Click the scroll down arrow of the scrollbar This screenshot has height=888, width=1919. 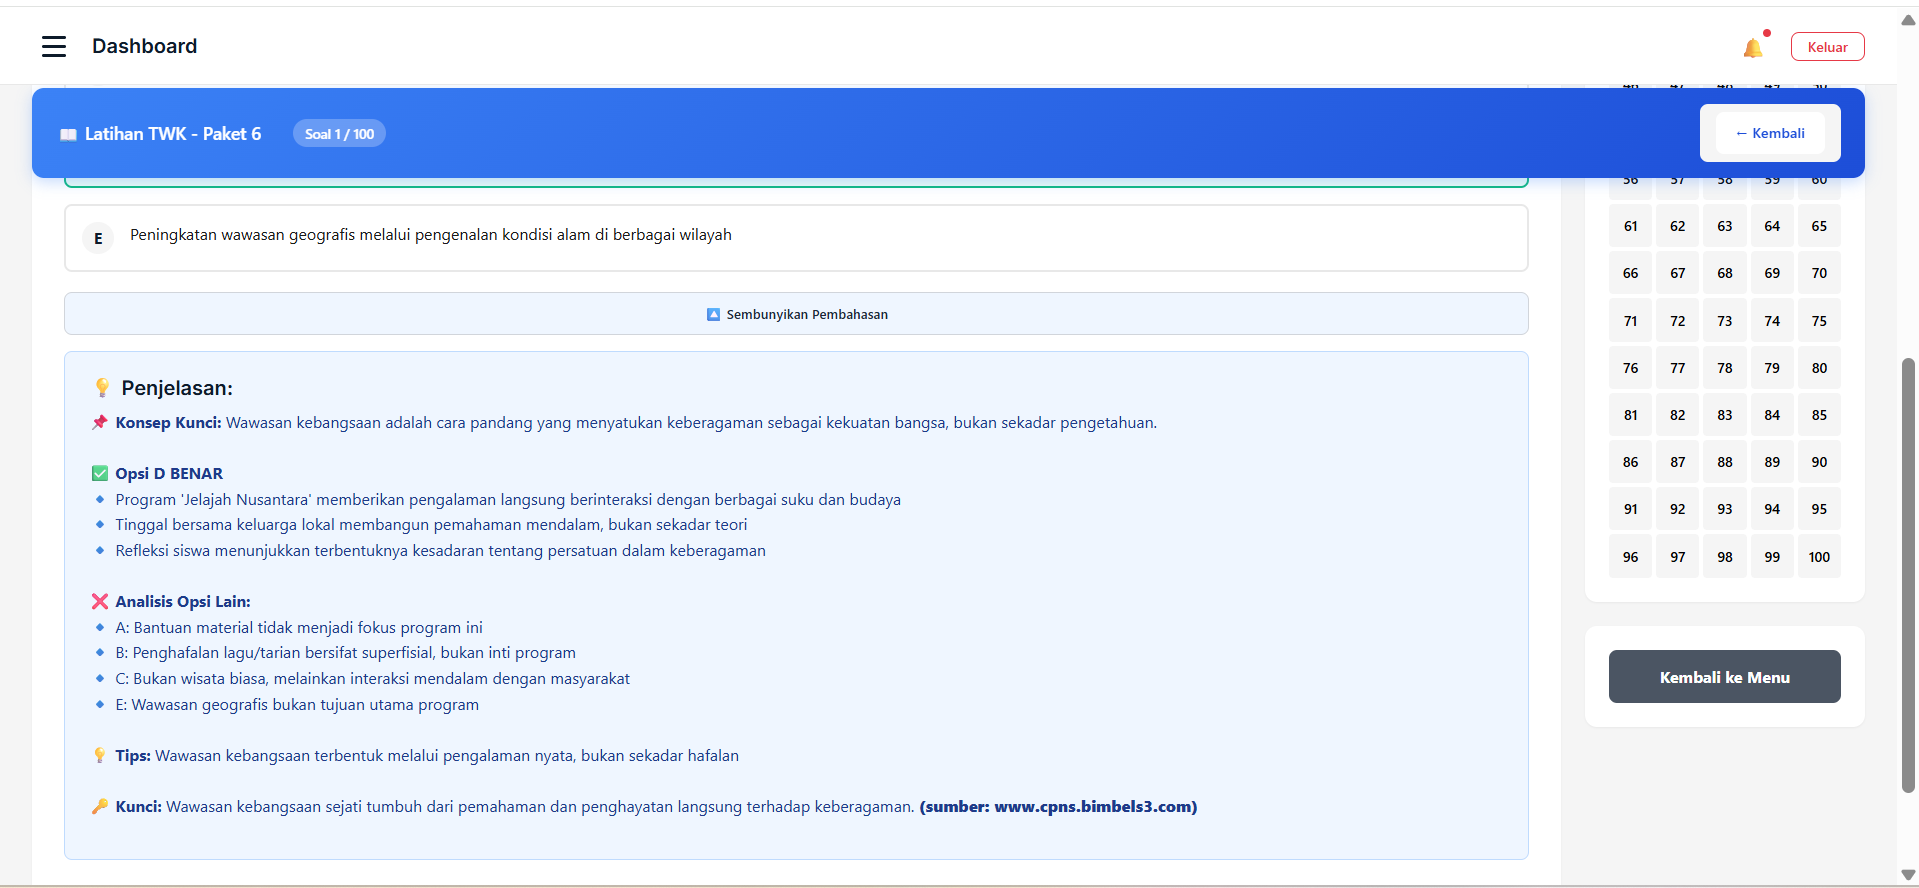pos(1908,875)
